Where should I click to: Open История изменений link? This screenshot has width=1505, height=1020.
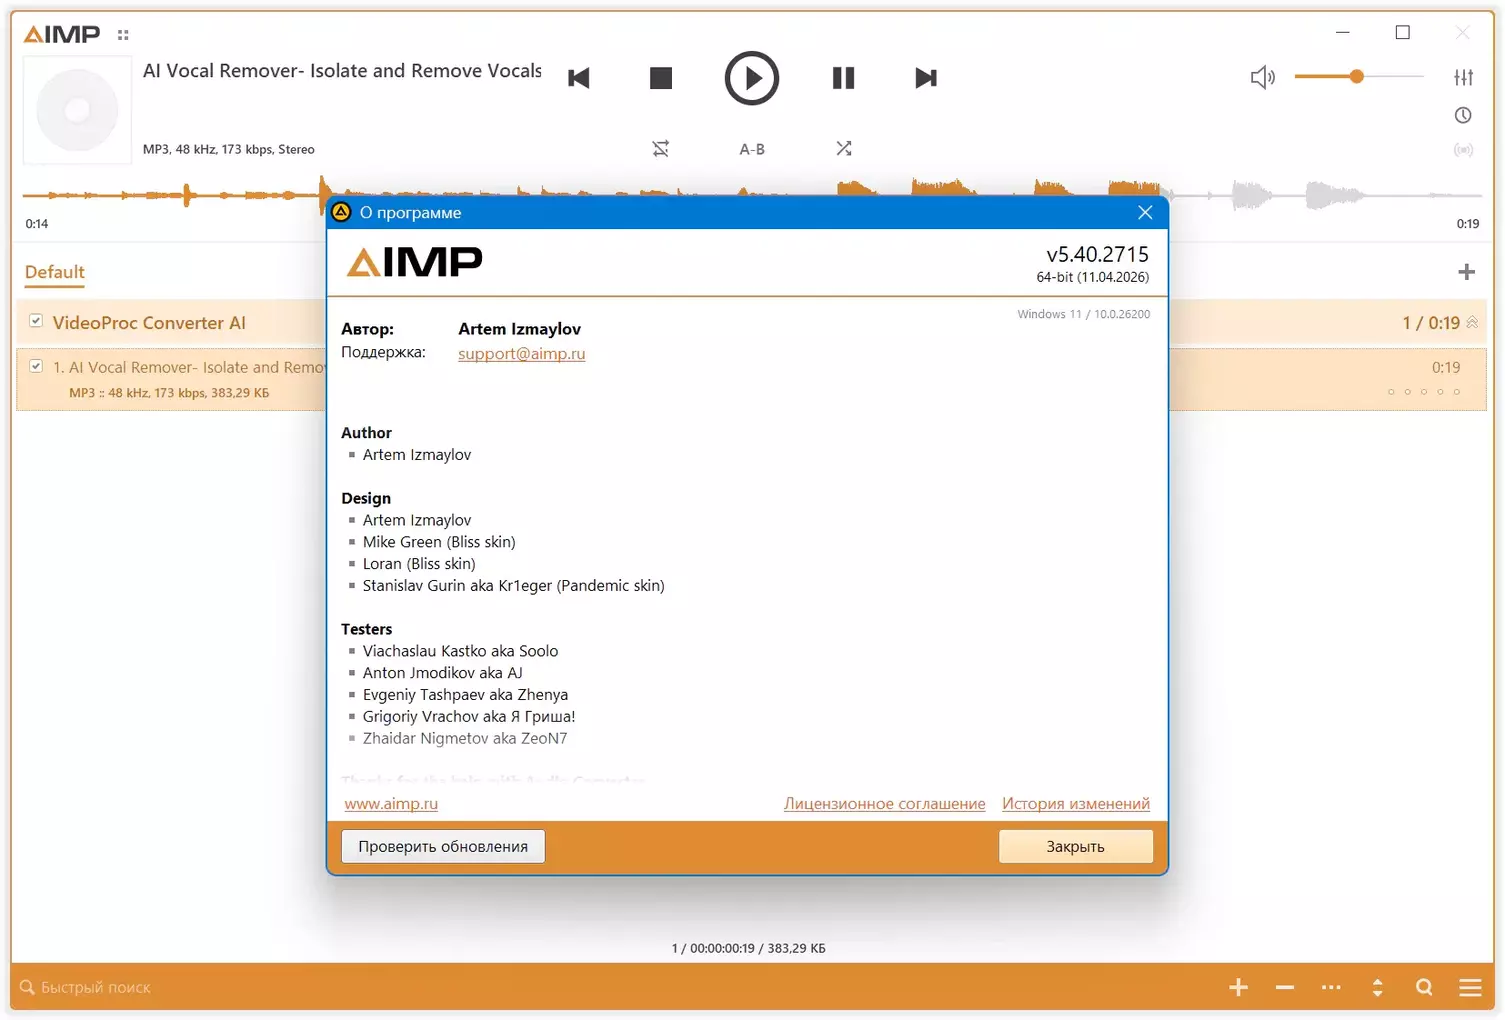coord(1076,804)
